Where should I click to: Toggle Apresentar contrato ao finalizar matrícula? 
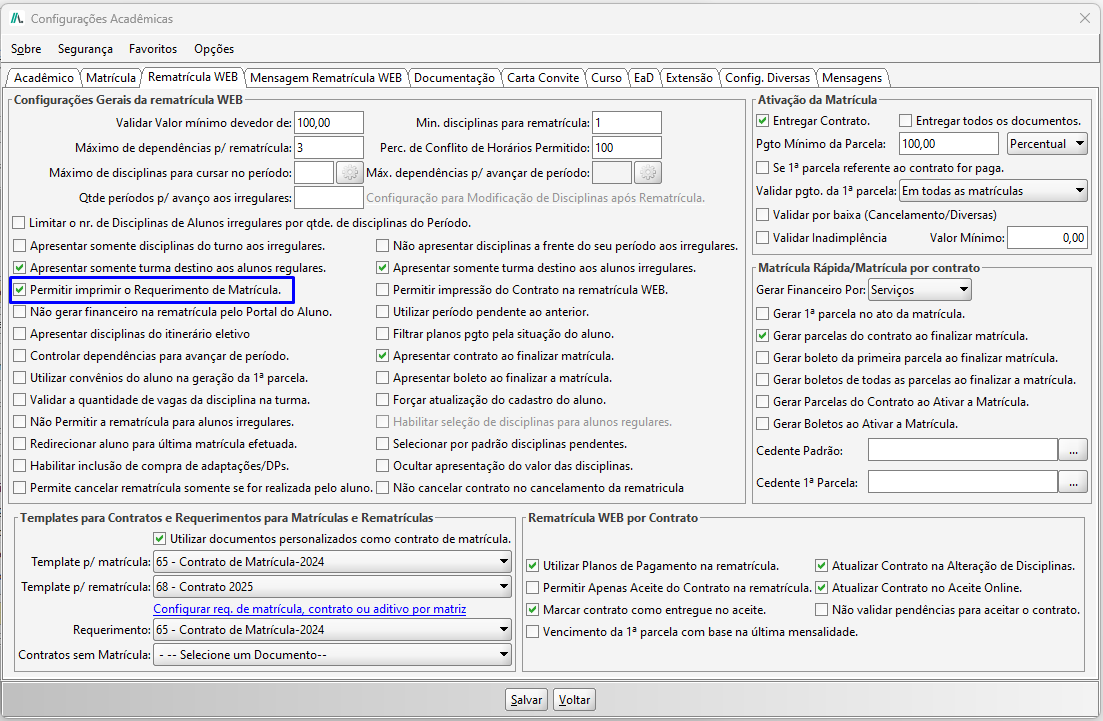(x=383, y=356)
